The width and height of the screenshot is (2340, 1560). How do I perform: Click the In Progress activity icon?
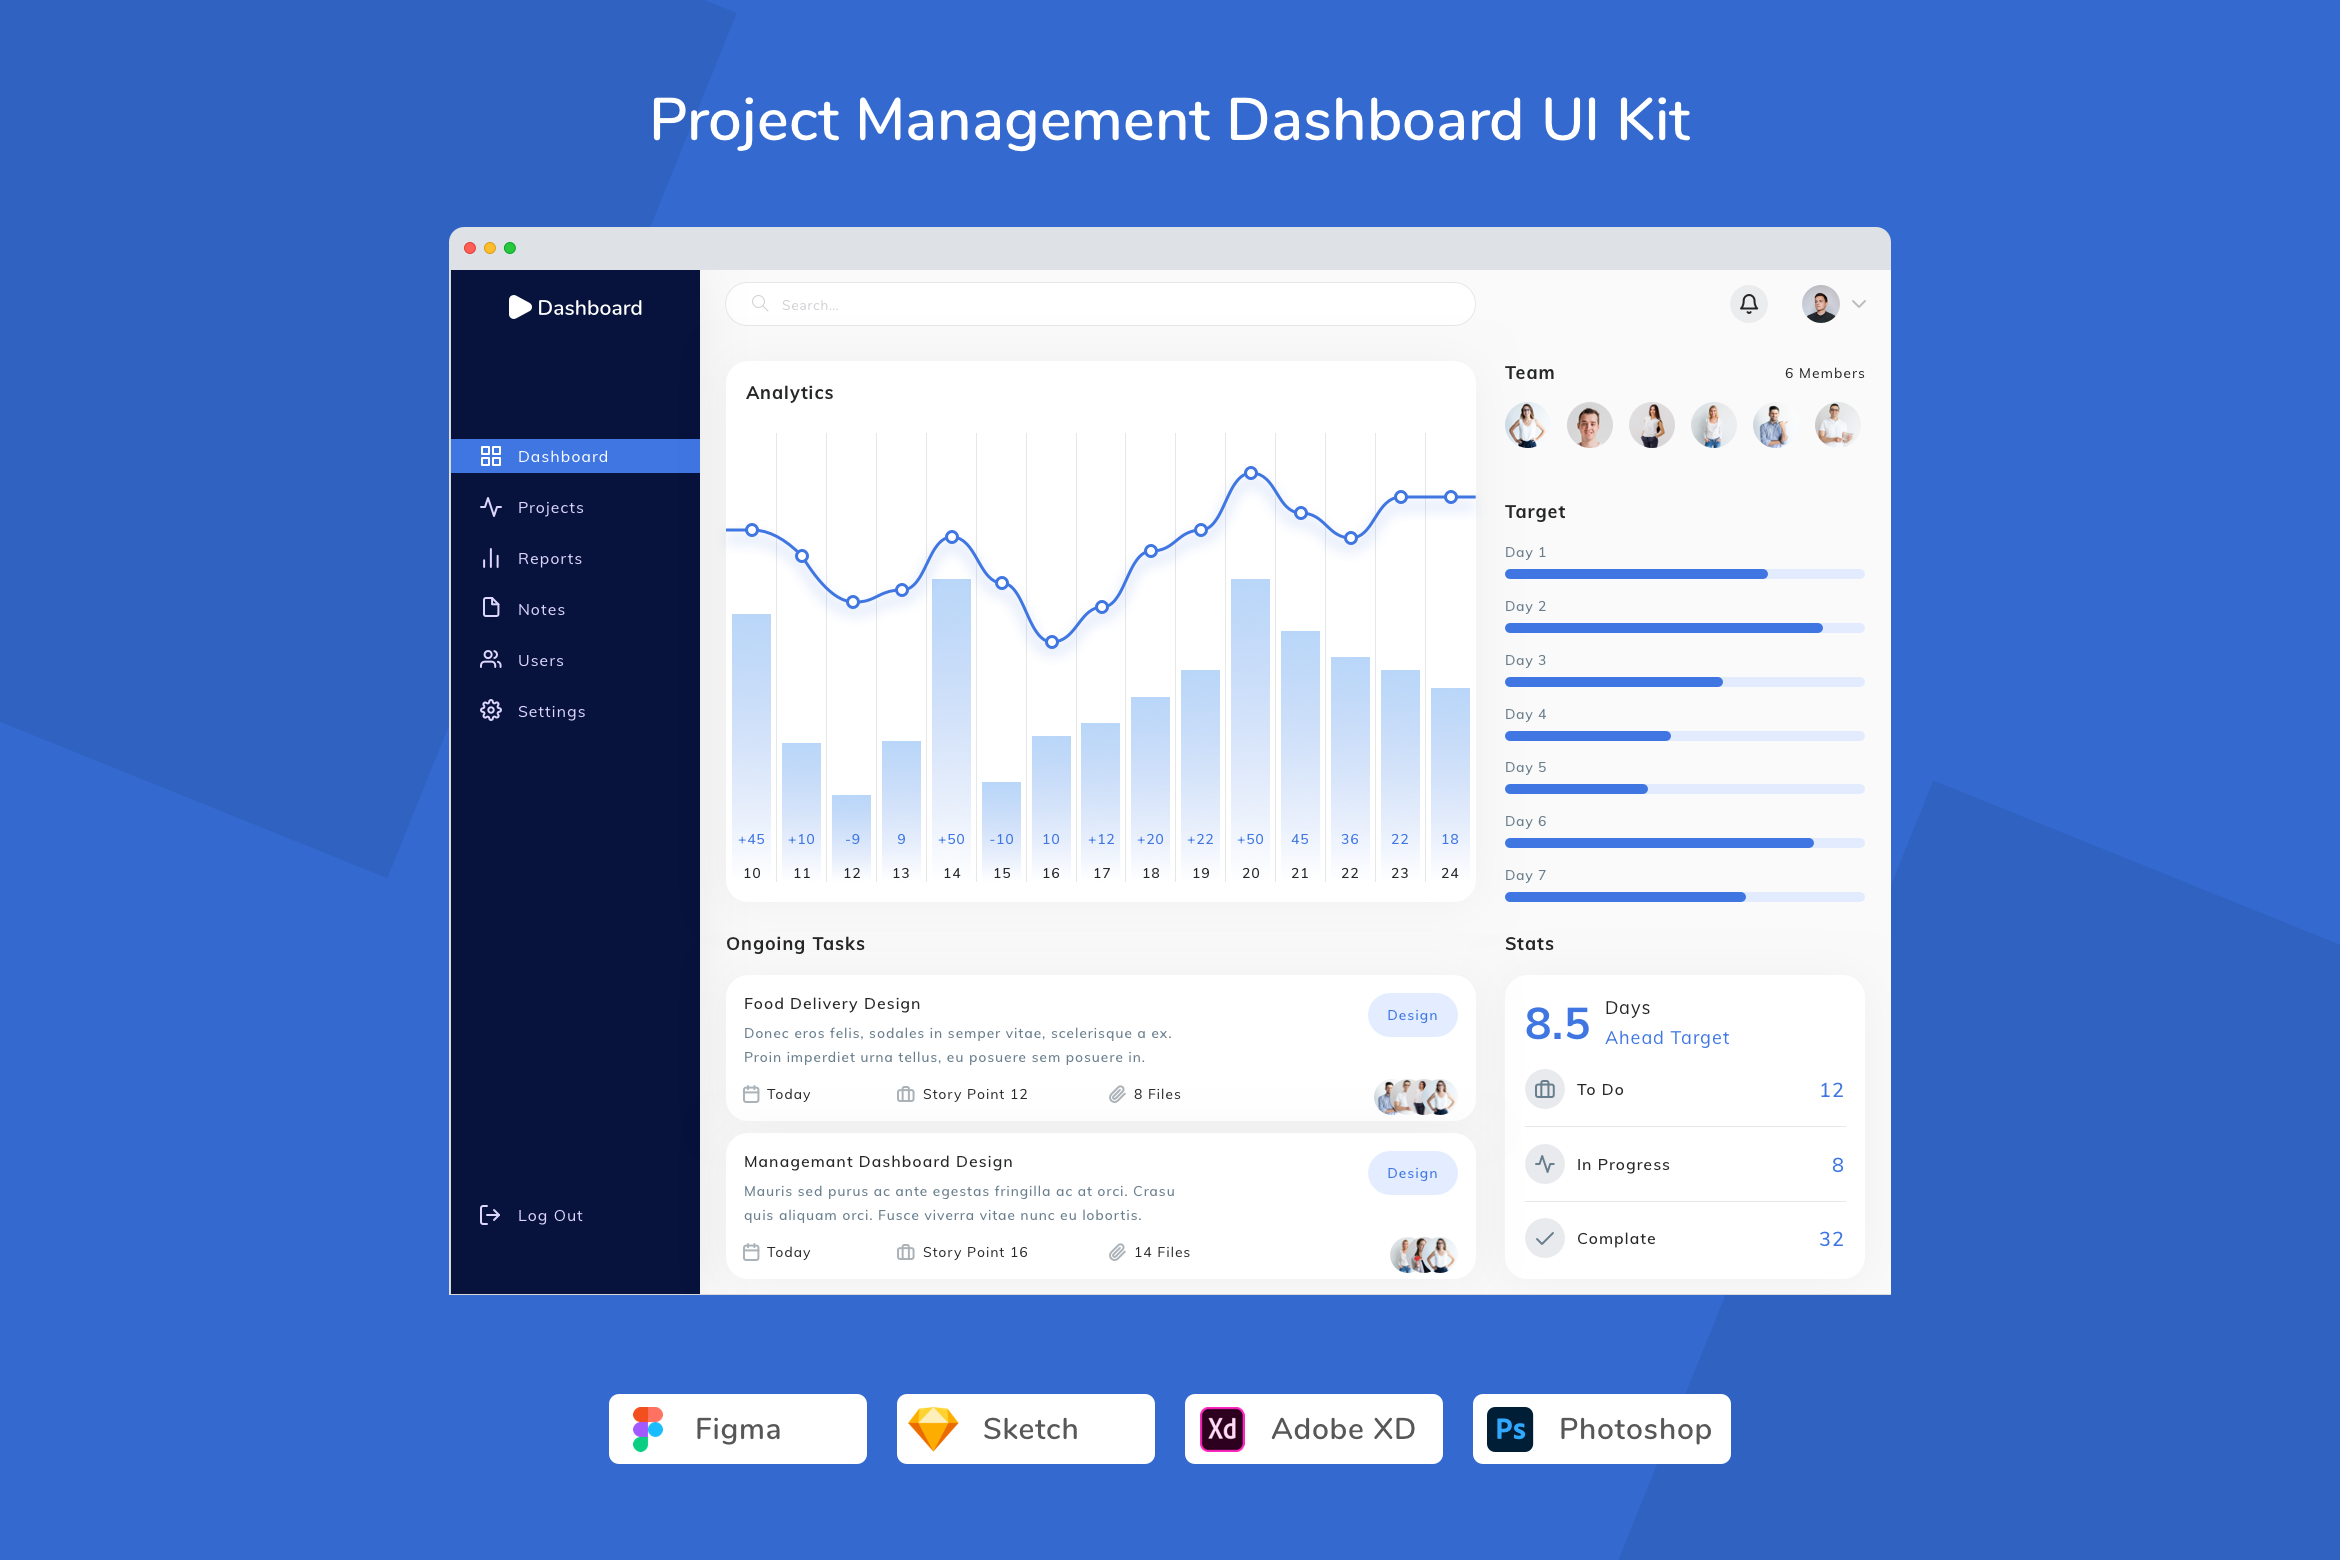[1545, 1164]
